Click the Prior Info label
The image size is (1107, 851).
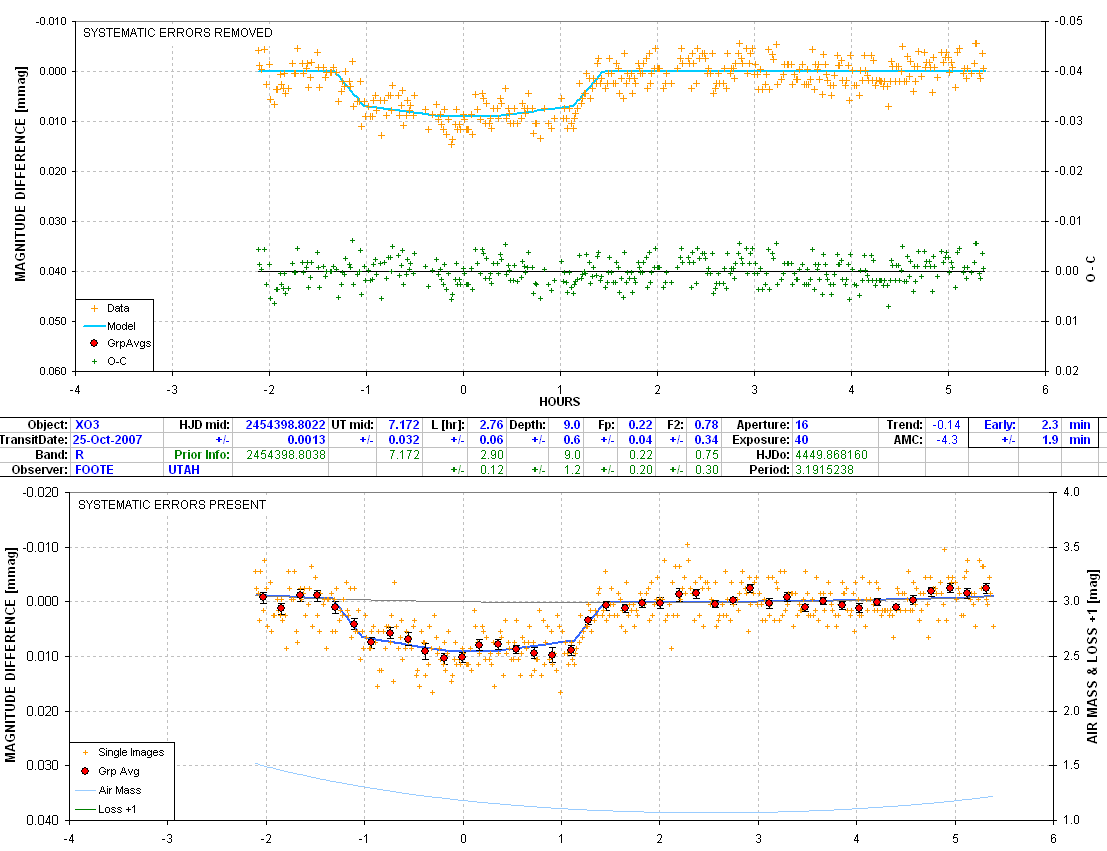pyautogui.click(x=202, y=455)
